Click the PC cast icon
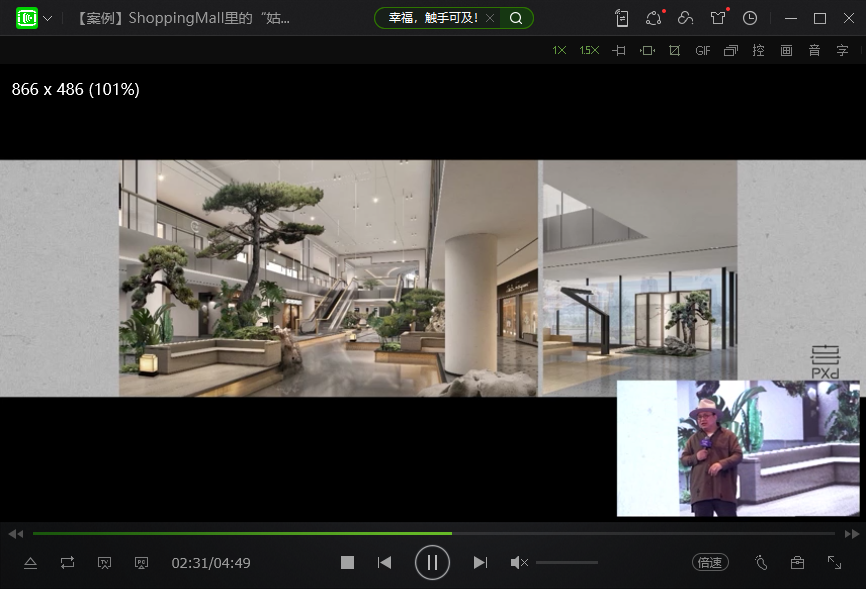Viewport: 866px width, 589px height. pyautogui.click(x=141, y=563)
